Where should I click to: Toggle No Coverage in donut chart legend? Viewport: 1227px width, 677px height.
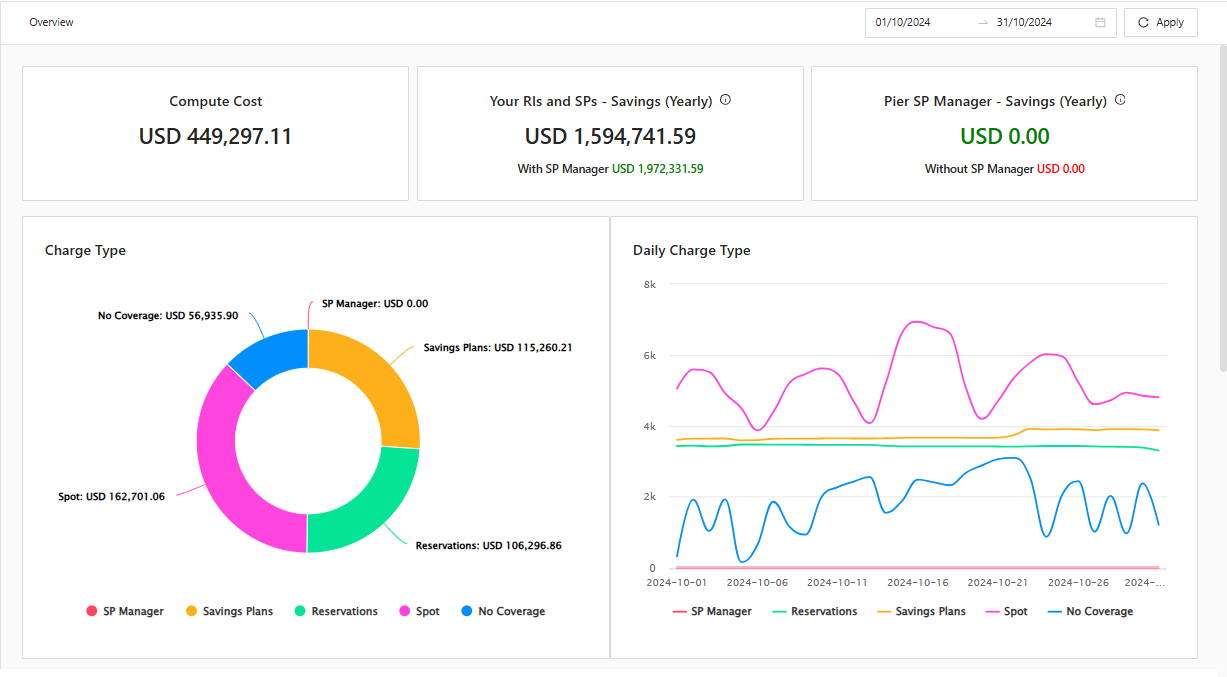(502, 611)
